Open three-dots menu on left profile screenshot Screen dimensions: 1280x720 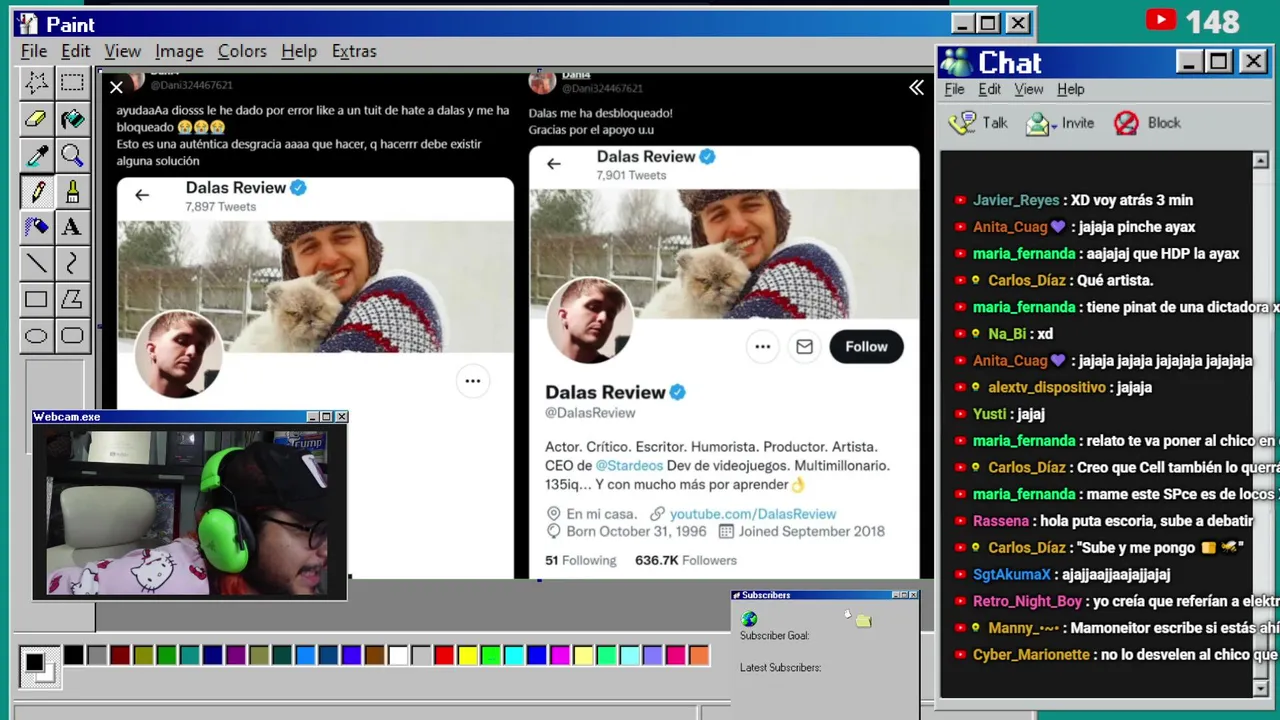click(x=472, y=380)
